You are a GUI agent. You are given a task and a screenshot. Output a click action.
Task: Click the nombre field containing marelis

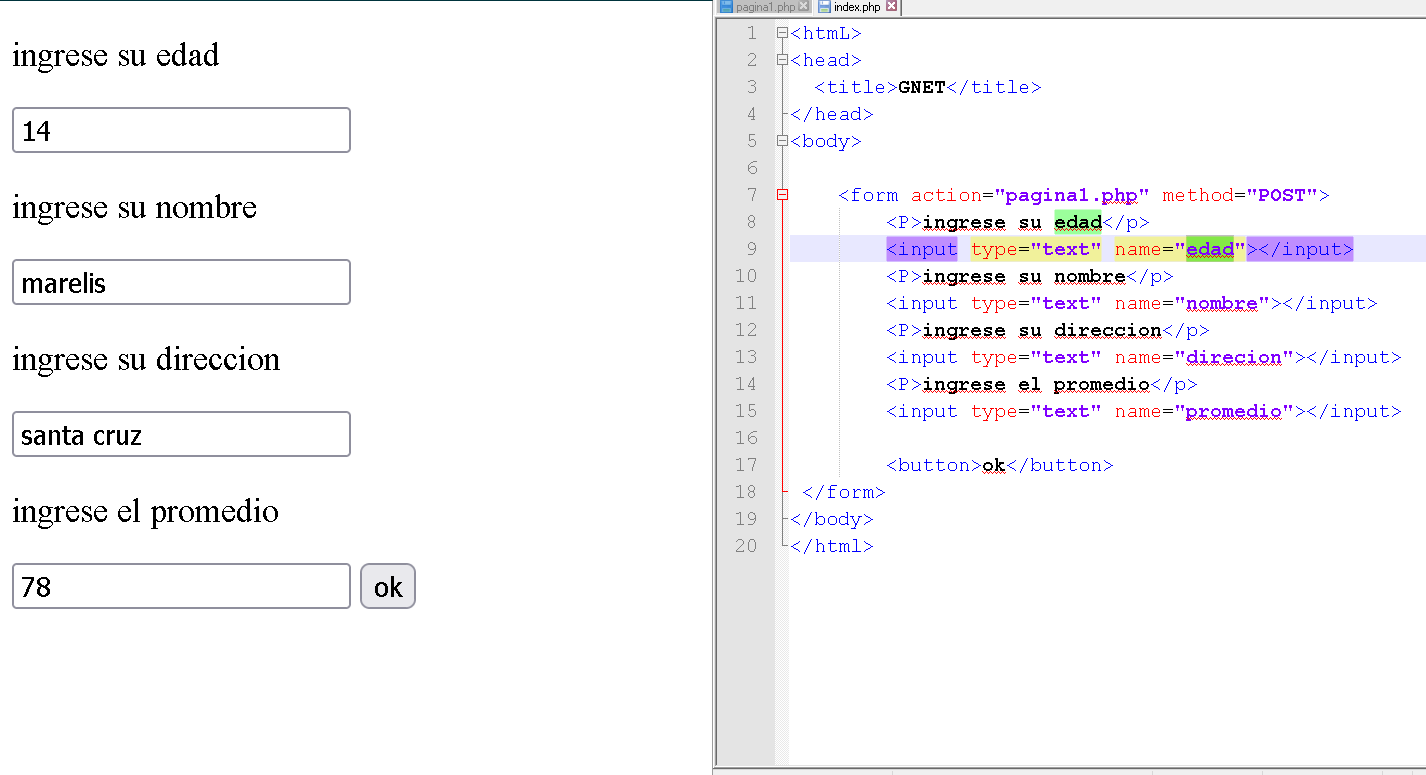[181, 282]
